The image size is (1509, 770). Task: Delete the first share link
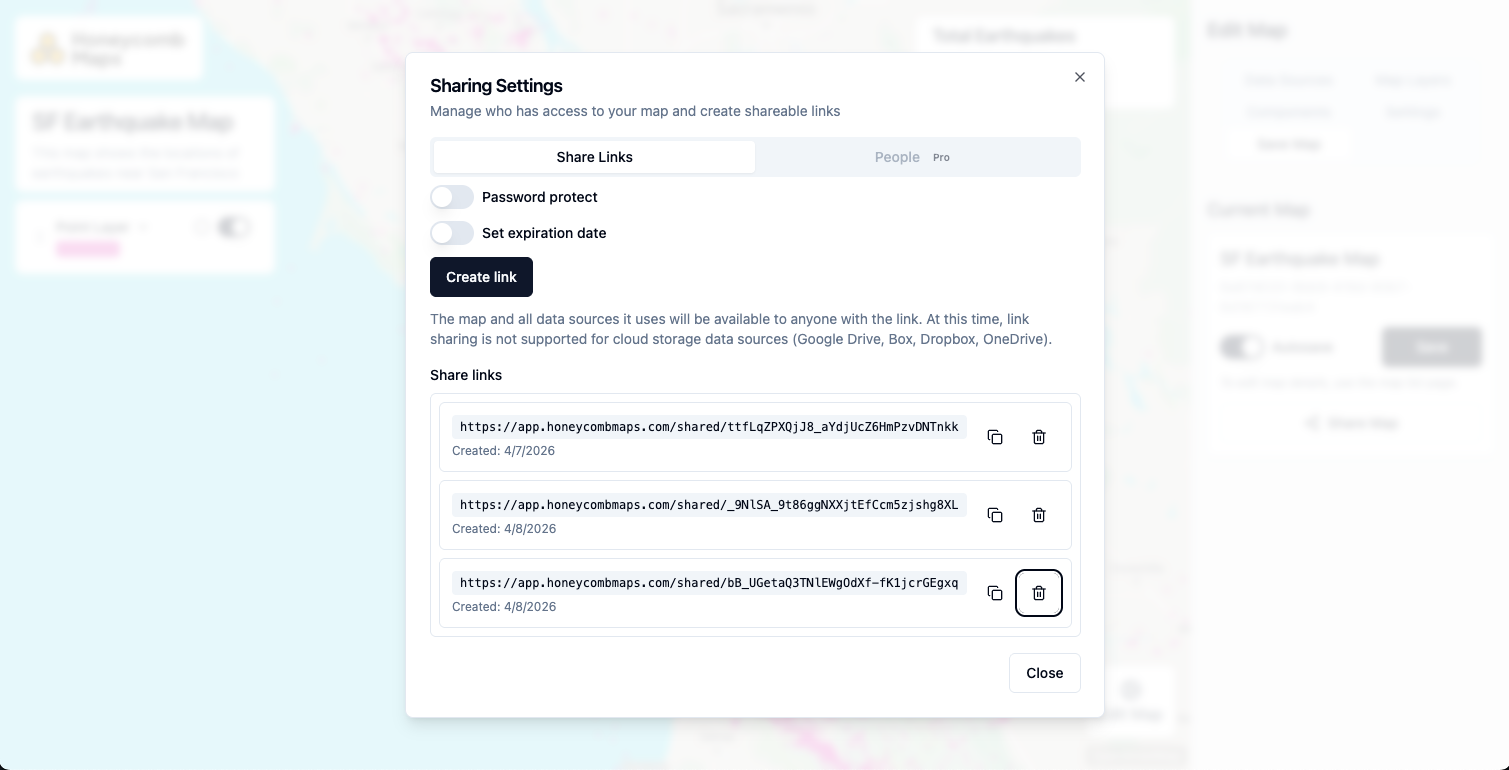pyautogui.click(x=1039, y=437)
